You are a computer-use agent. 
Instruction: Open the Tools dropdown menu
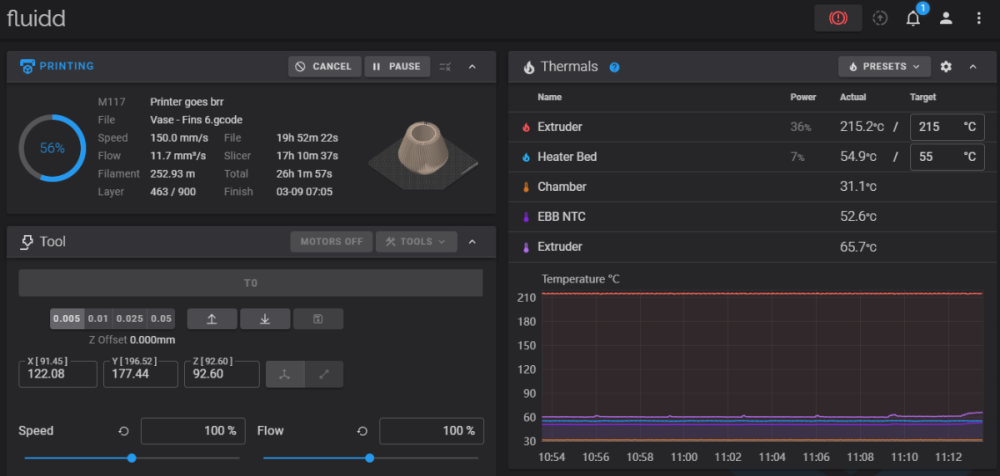pos(416,242)
